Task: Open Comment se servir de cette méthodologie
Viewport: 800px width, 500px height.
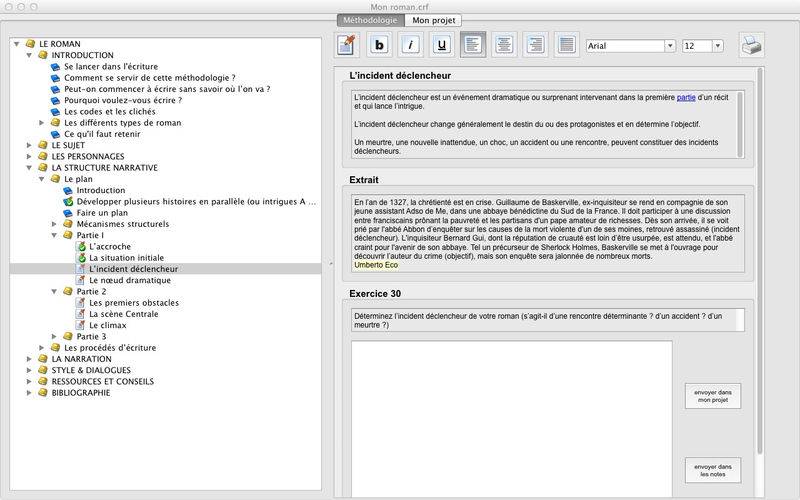Action: pyautogui.click(x=149, y=78)
